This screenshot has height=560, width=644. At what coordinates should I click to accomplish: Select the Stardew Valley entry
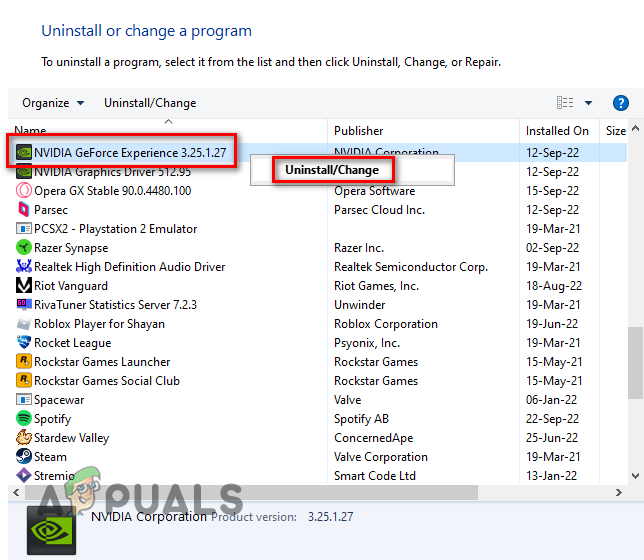71,438
